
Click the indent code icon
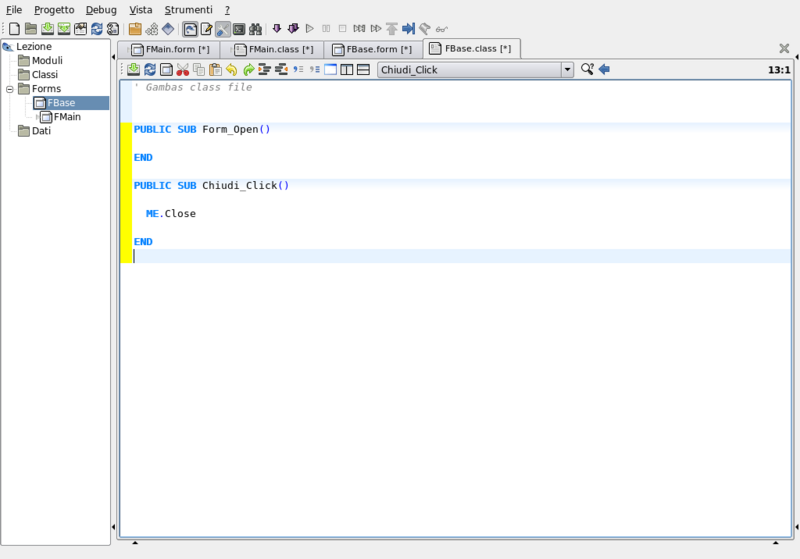click(264, 69)
